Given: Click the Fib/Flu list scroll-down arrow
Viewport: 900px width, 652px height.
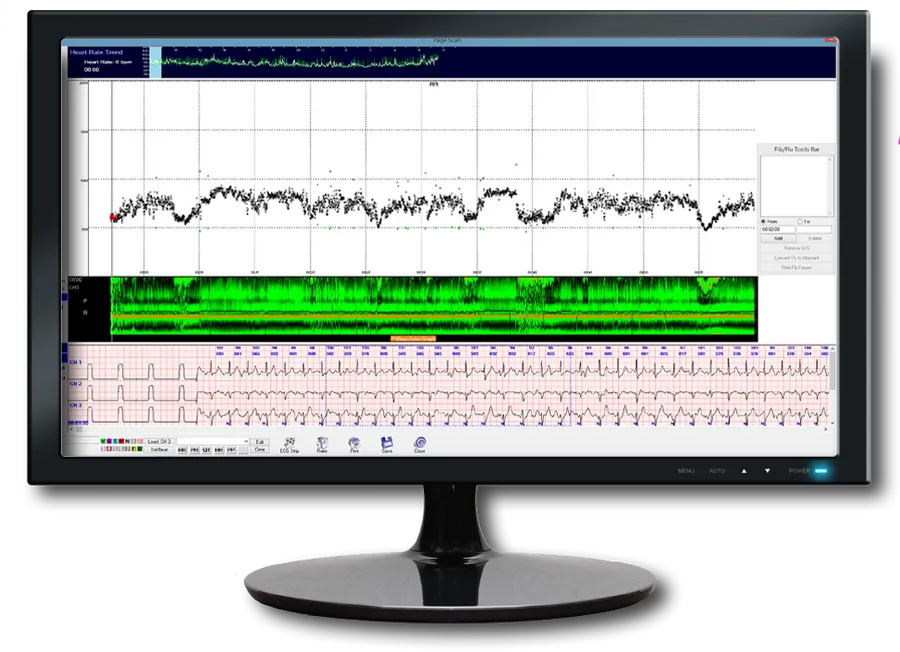Looking at the screenshot, I should [829, 213].
